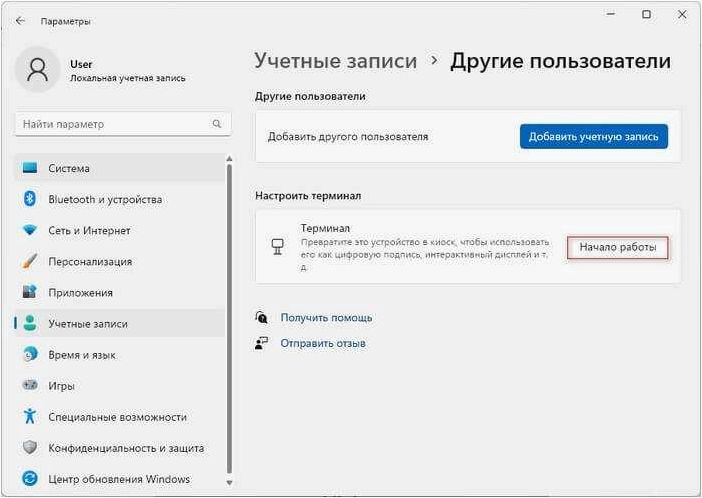The image size is (702, 498).
Task: Minimize the Параметры window
Action: coord(610,15)
